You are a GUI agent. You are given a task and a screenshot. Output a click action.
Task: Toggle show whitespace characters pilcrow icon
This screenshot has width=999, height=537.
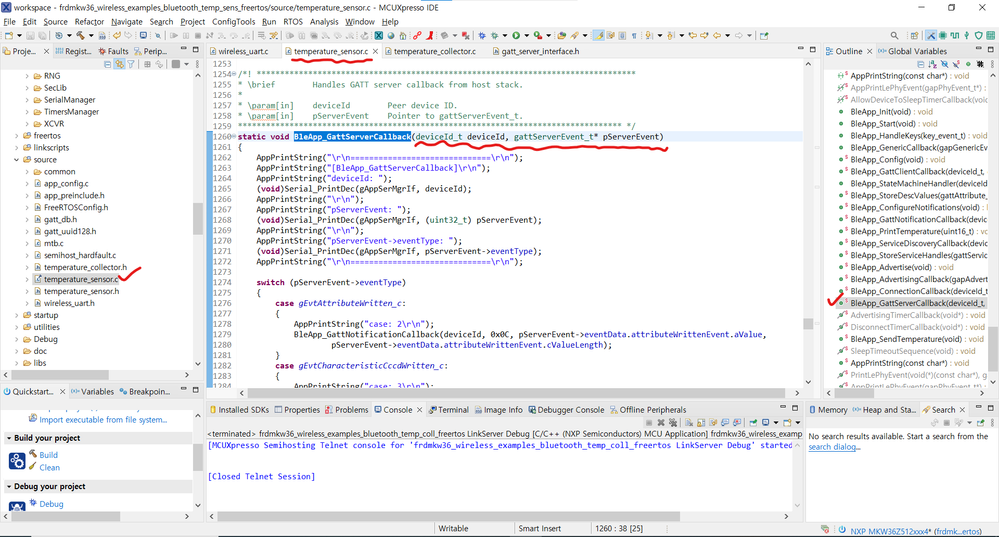[634, 35]
